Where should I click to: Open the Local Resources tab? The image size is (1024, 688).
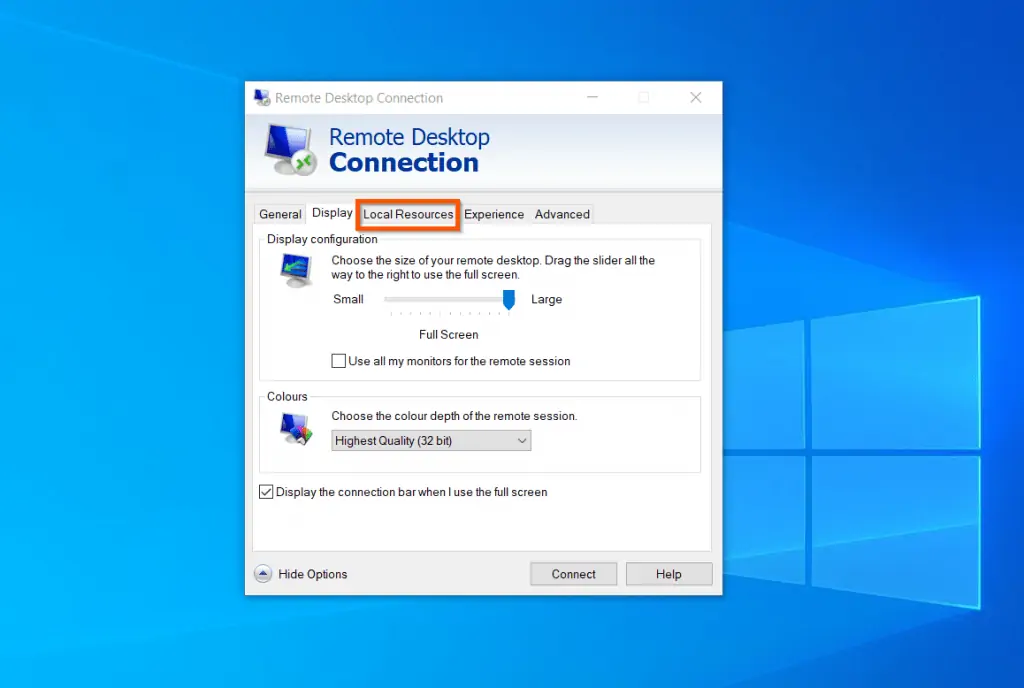pyautogui.click(x=407, y=213)
